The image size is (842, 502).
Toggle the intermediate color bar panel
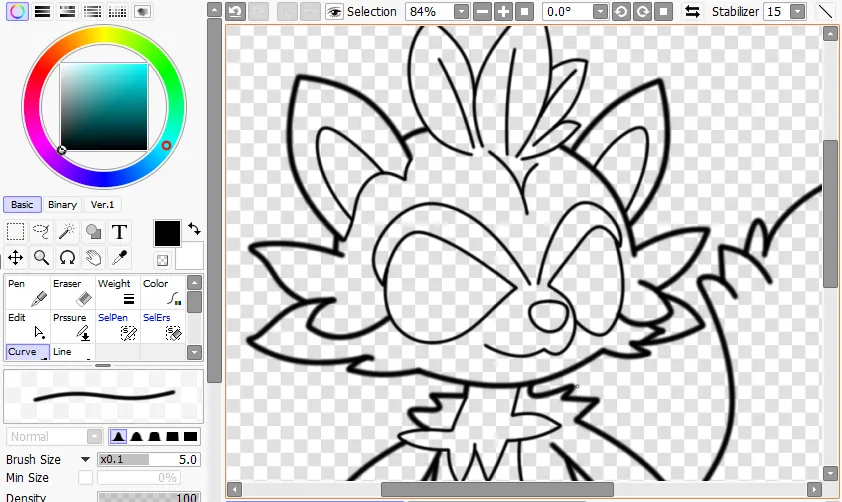pyautogui.click(x=92, y=11)
